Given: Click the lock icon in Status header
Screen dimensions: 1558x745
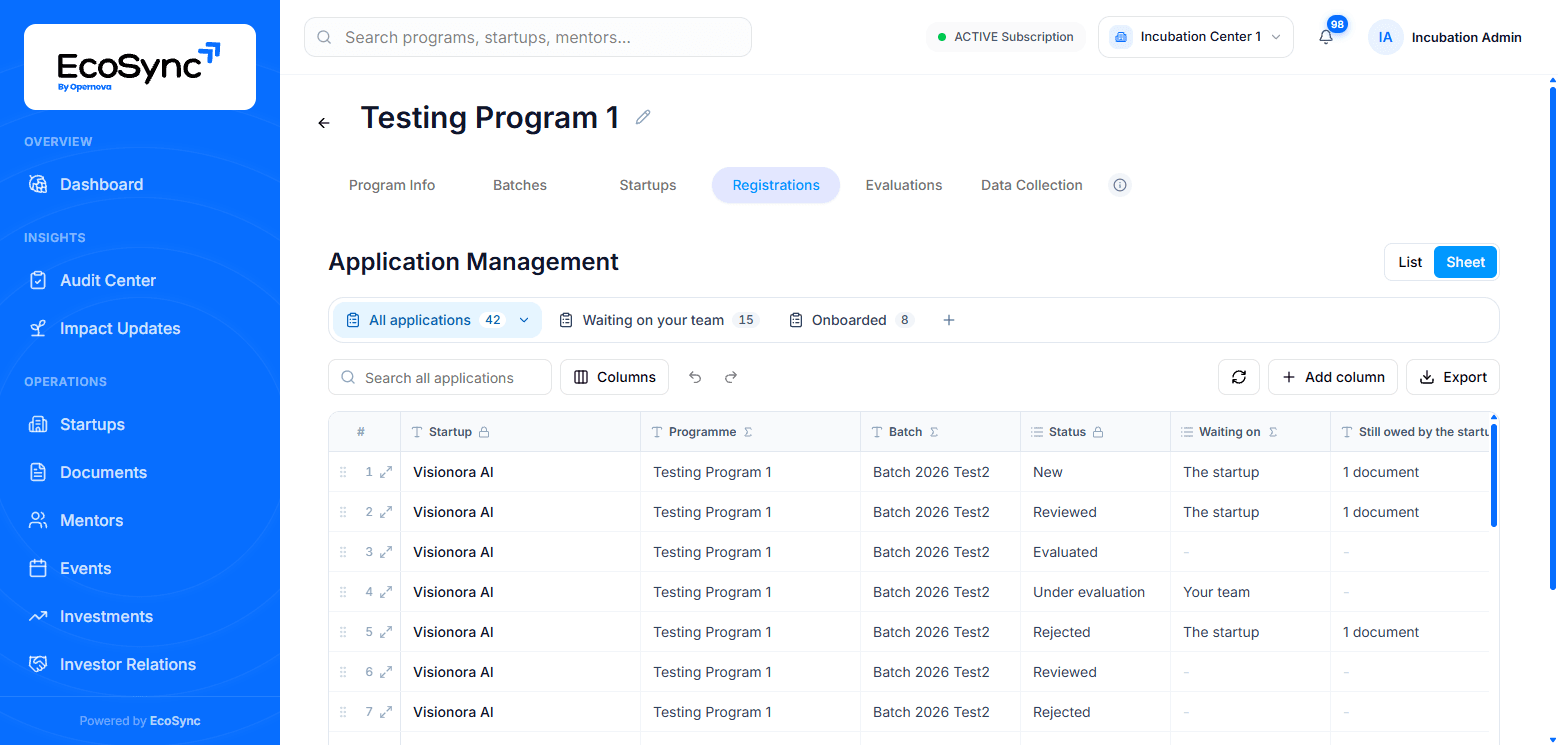Looking at the screenshot, I should point(1098,432).
